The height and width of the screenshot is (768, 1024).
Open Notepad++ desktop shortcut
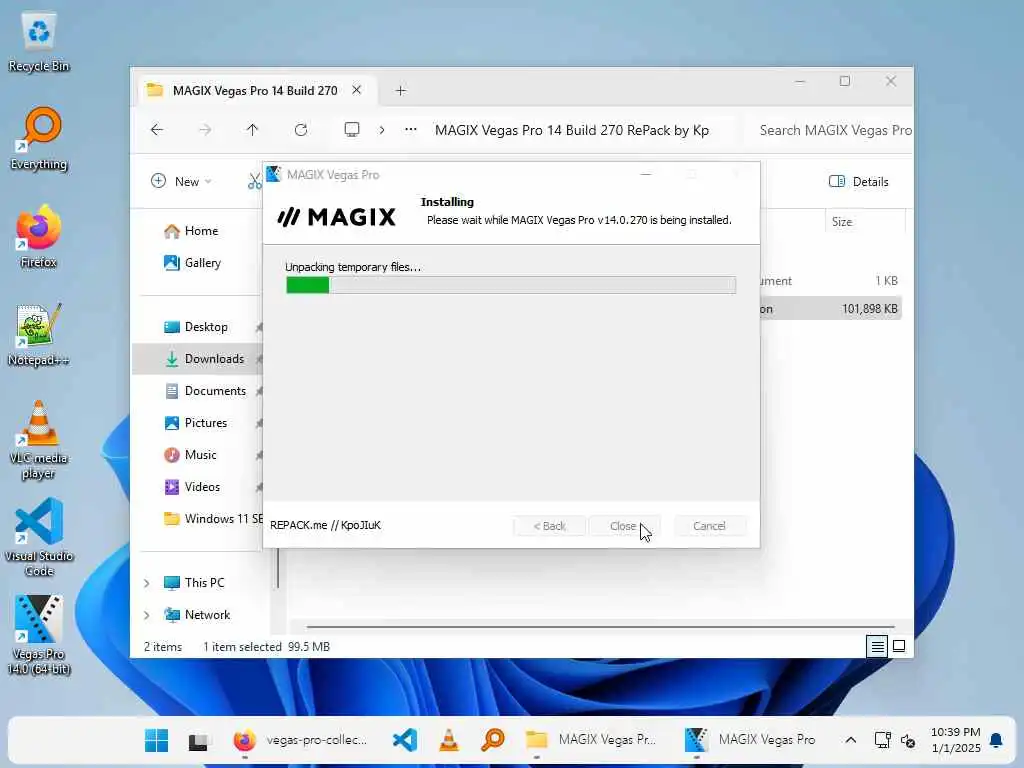[x=39, y=334]
